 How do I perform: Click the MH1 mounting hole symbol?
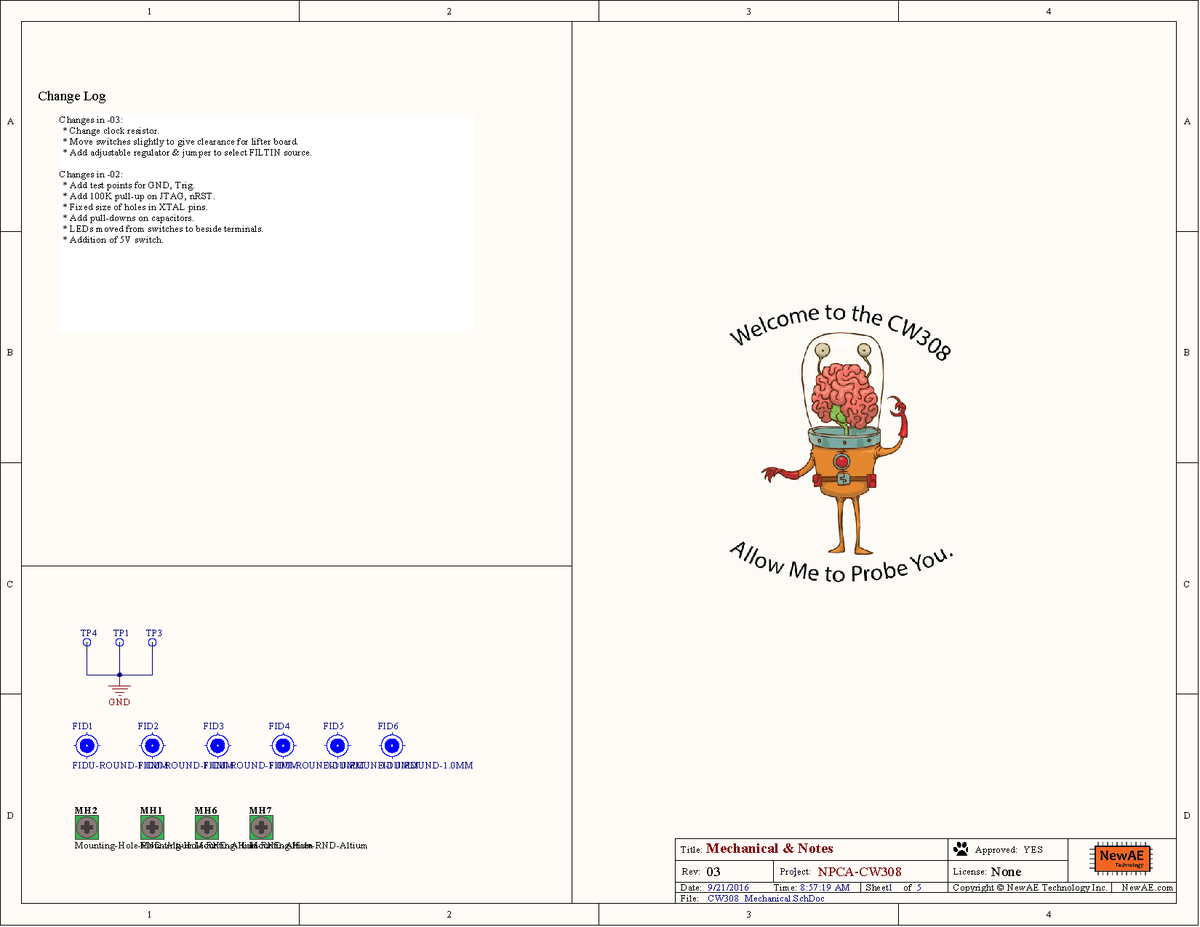tap(151, 827)
